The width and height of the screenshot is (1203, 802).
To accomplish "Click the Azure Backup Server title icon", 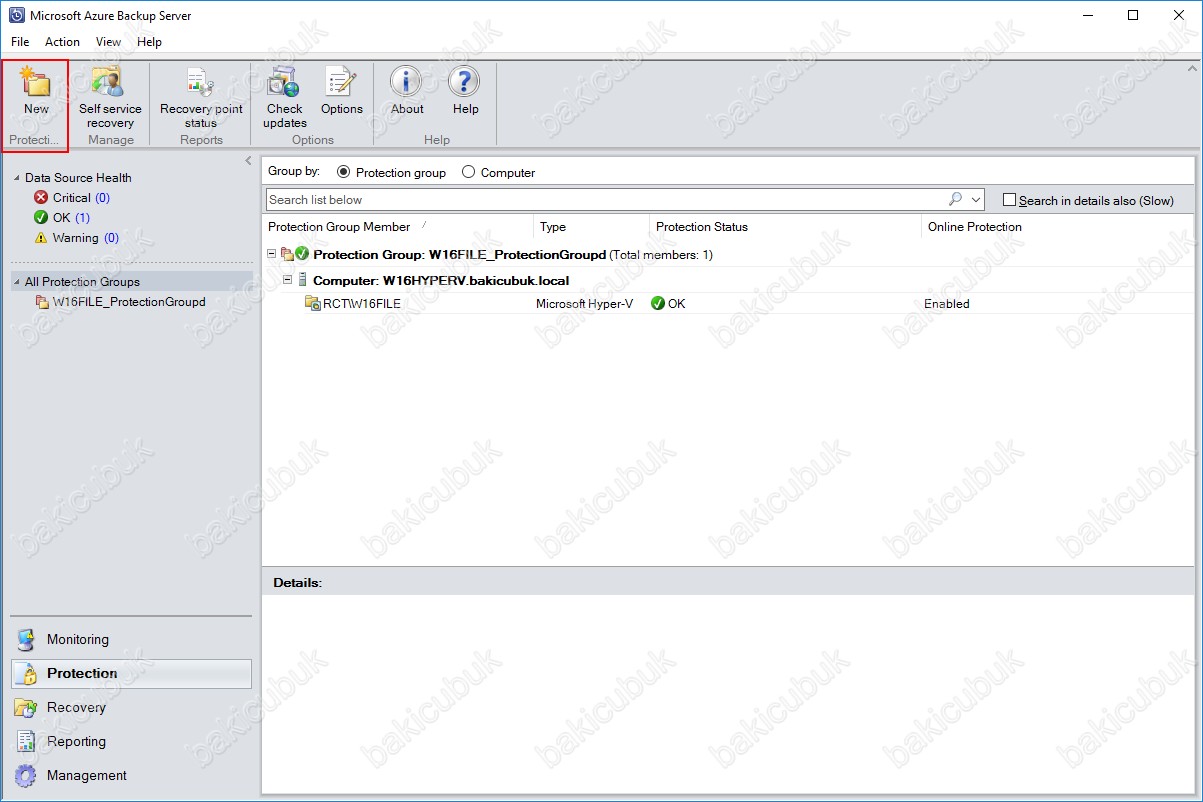I will (x=16, y=15).
